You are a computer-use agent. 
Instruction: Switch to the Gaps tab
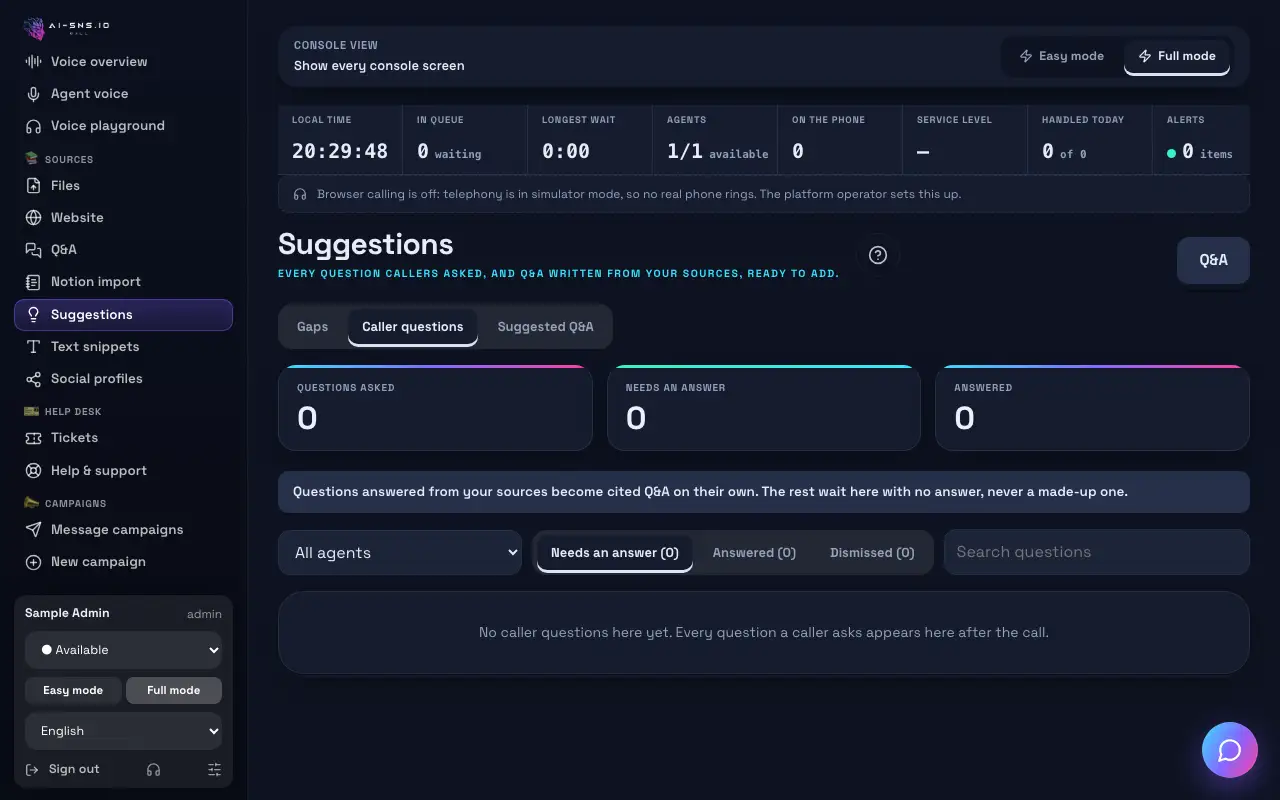coord(313,327)
